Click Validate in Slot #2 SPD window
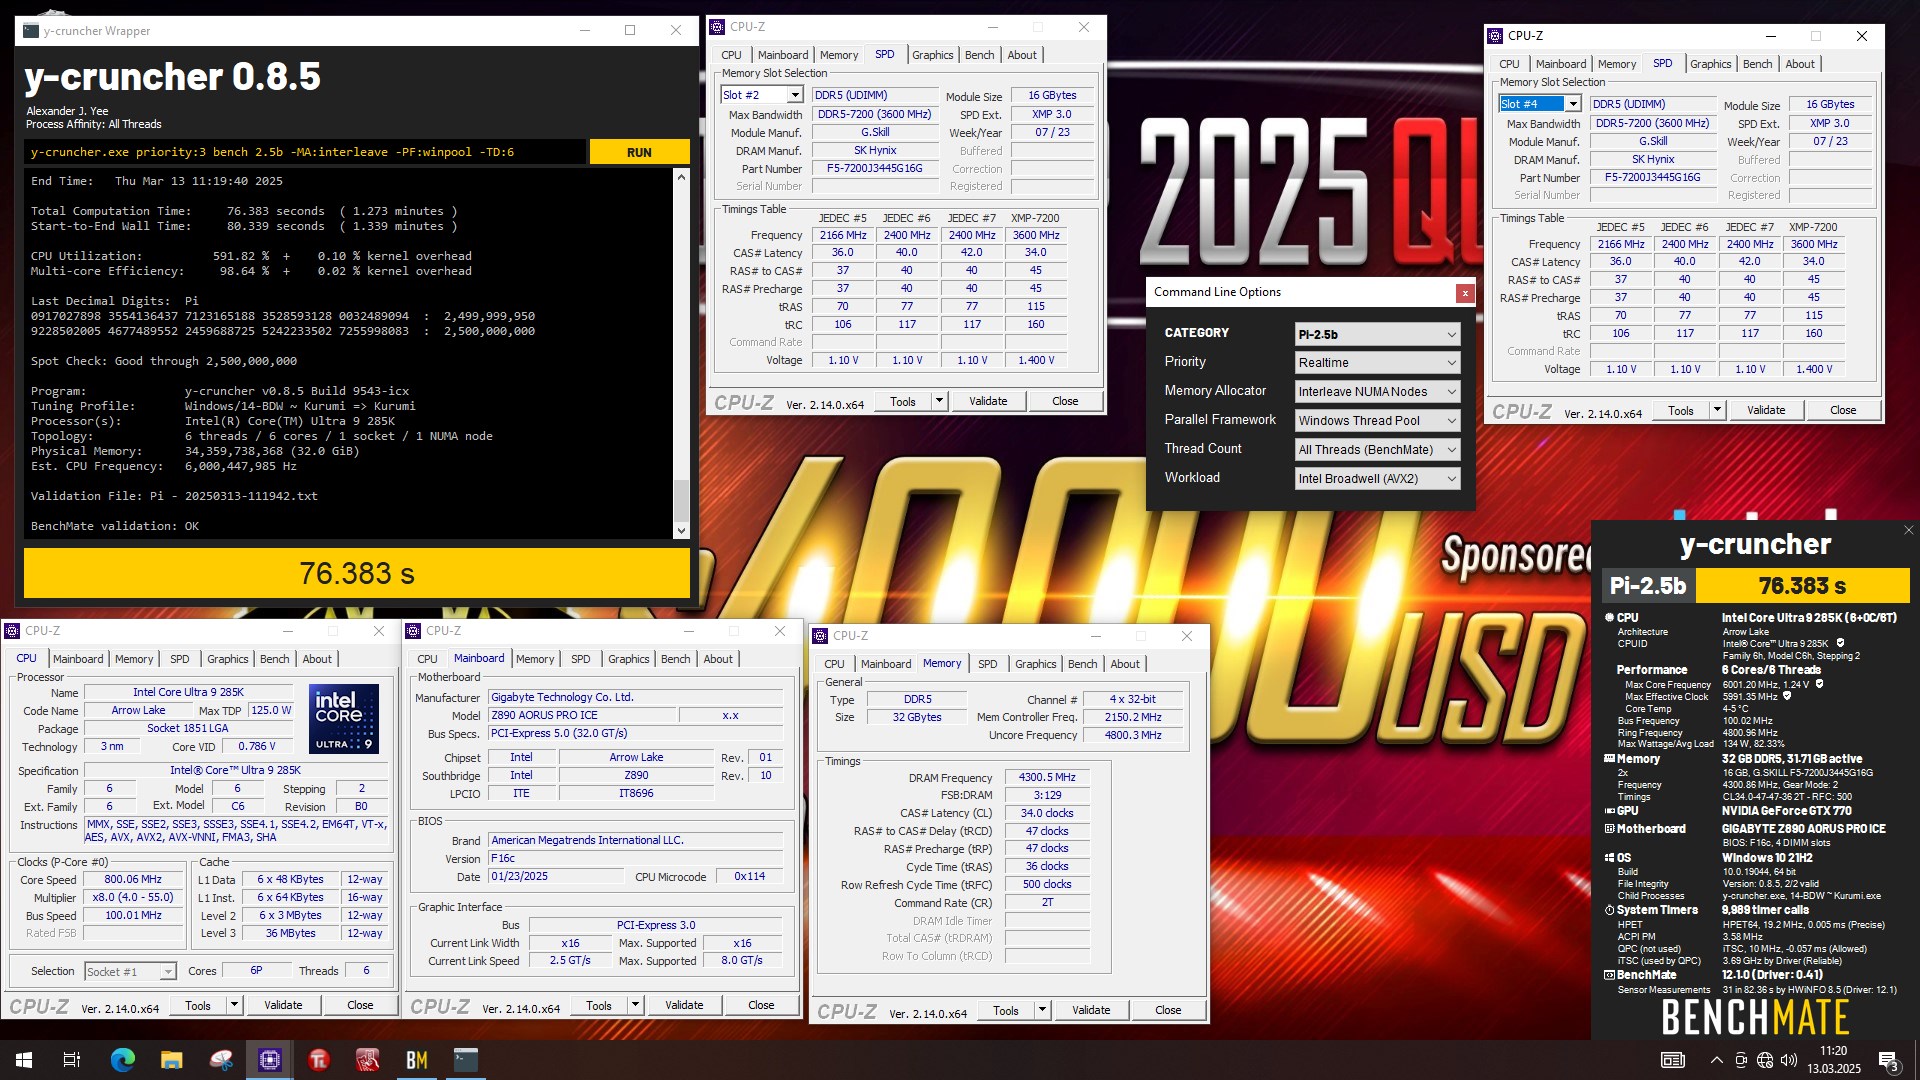Screen dimensions: 1920x1080 tap(988, 402)
